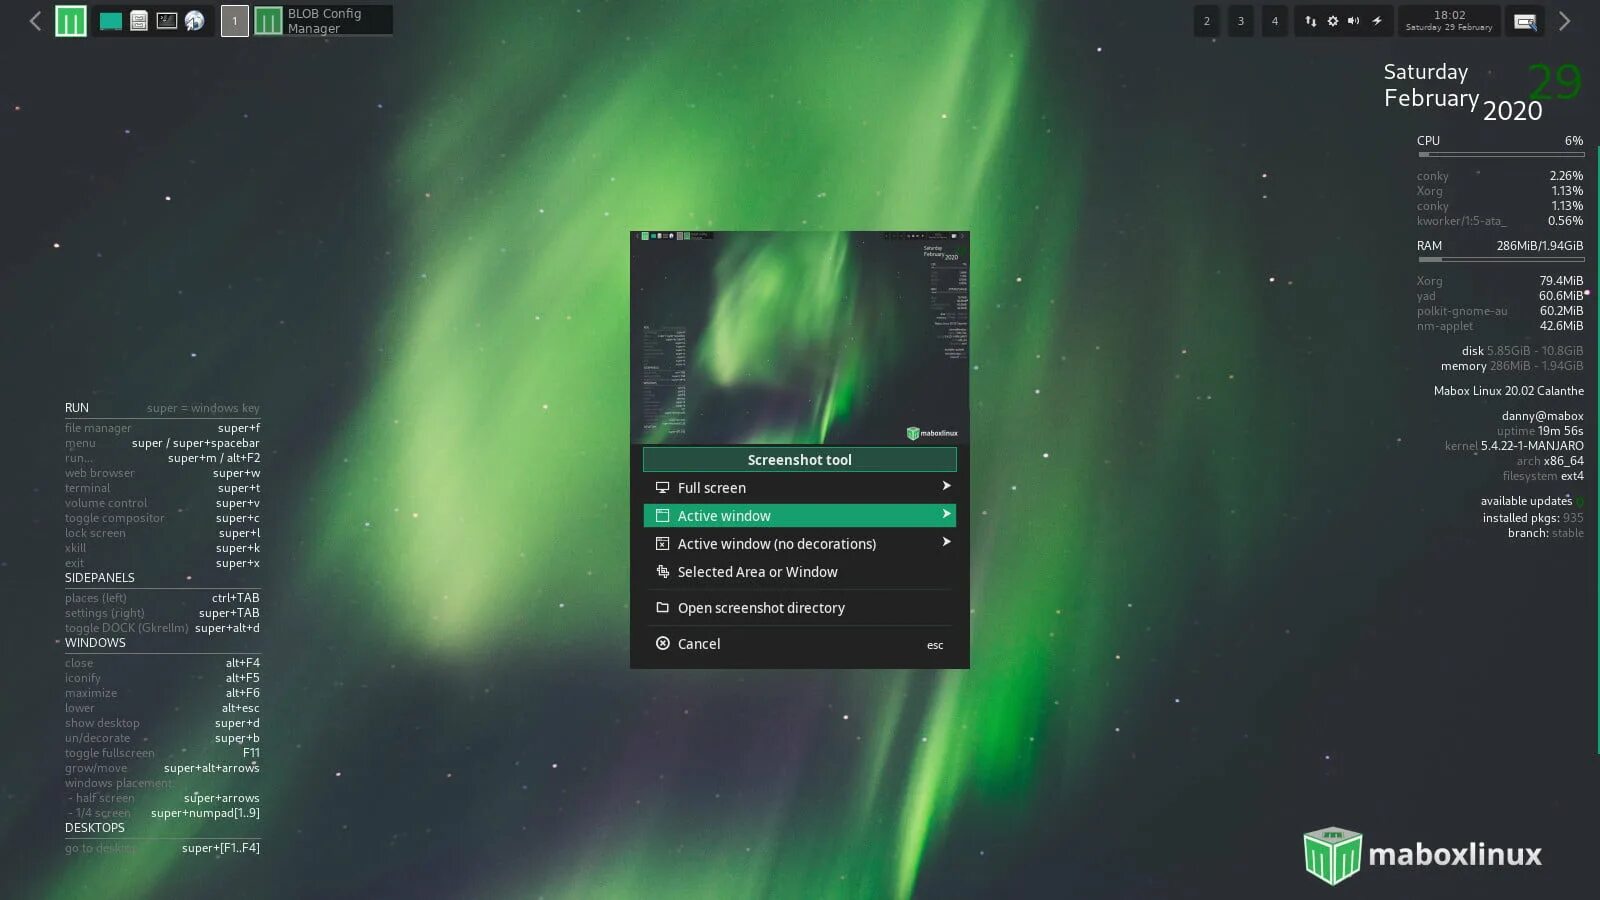Expand Active window (no decorations) submenu arrow

946,542
